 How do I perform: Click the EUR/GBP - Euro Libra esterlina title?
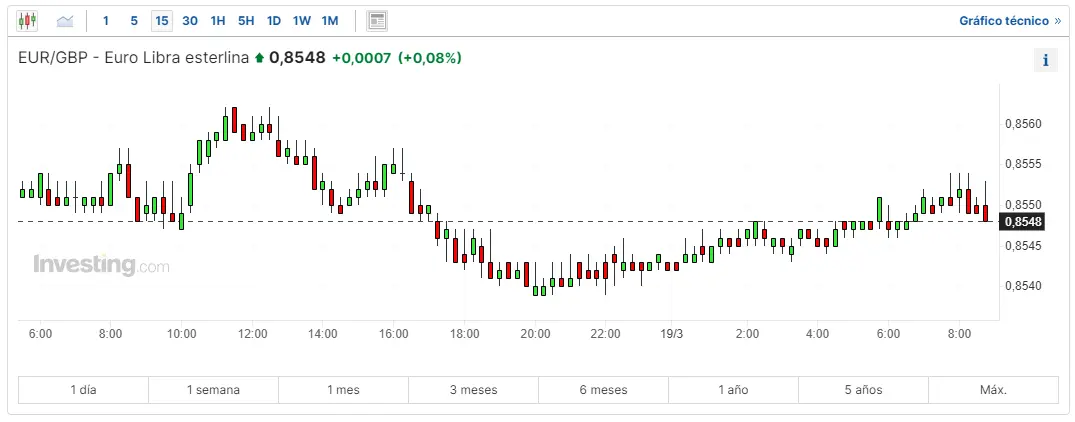134,58
